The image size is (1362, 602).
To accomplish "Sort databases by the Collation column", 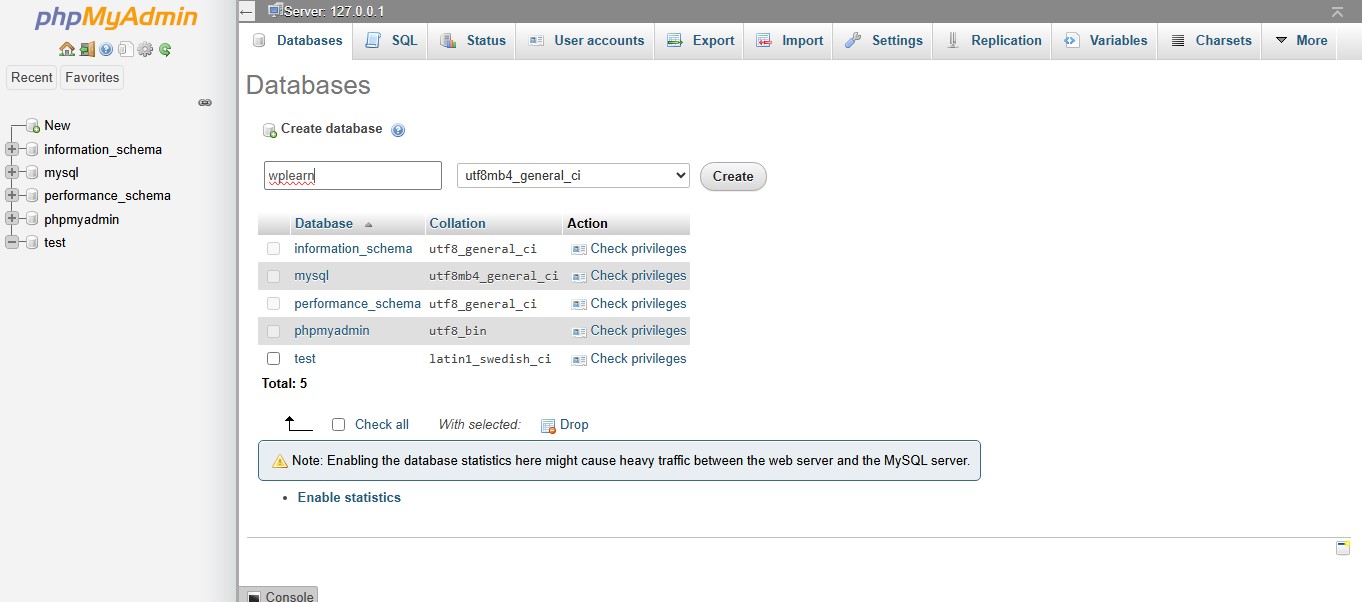I will [457, 222].
